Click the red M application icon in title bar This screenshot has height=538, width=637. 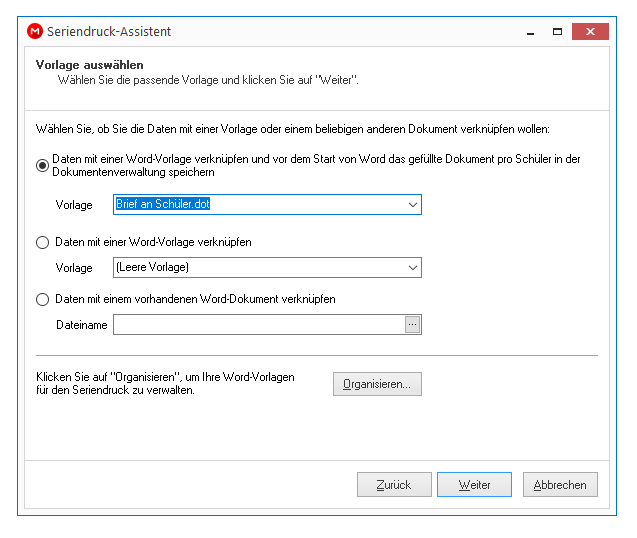click(35, 31)
